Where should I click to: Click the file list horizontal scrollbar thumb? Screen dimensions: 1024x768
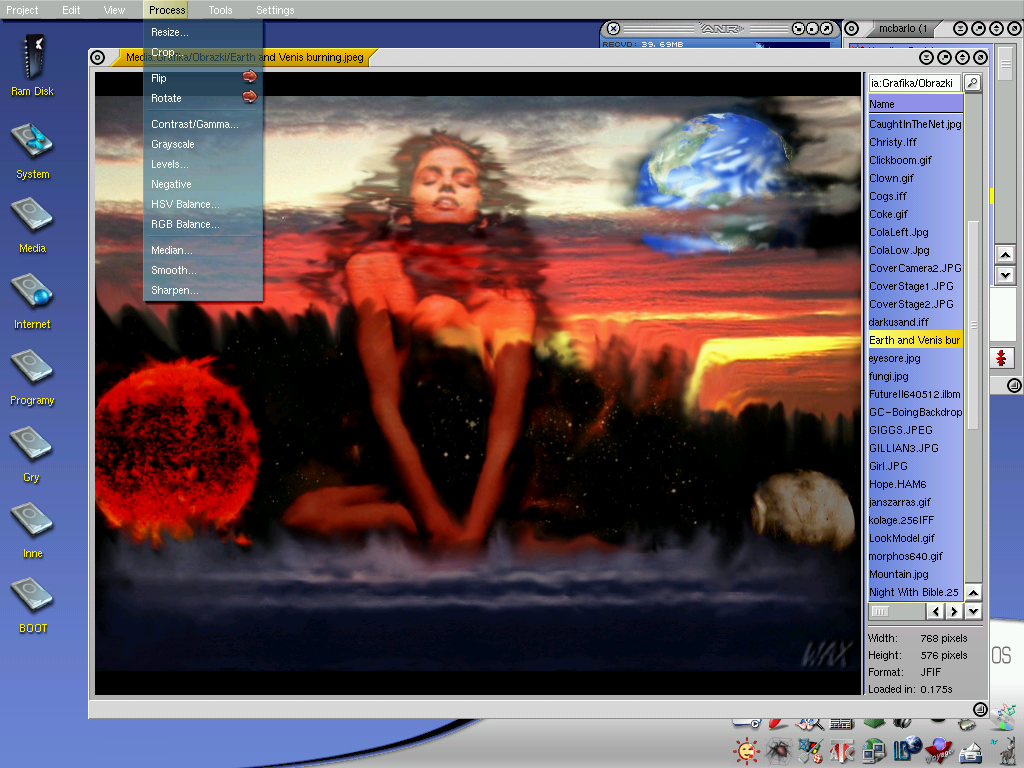coord(880,611)
